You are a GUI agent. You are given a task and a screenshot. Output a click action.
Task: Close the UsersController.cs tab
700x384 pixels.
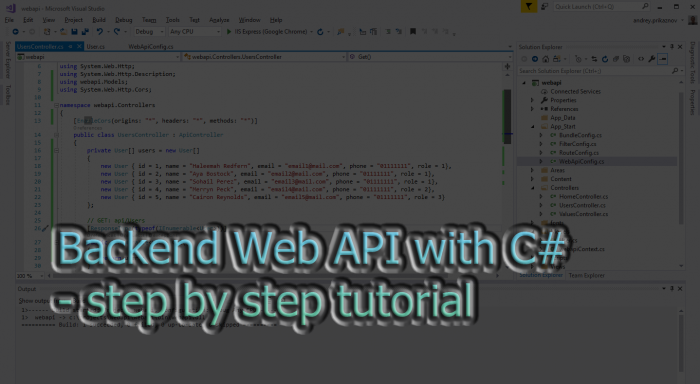[79, 46]
